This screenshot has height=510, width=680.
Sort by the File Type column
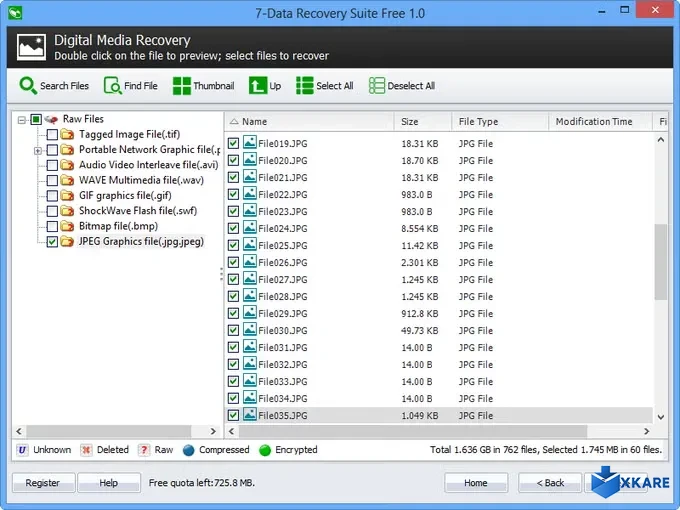(500, 121)
